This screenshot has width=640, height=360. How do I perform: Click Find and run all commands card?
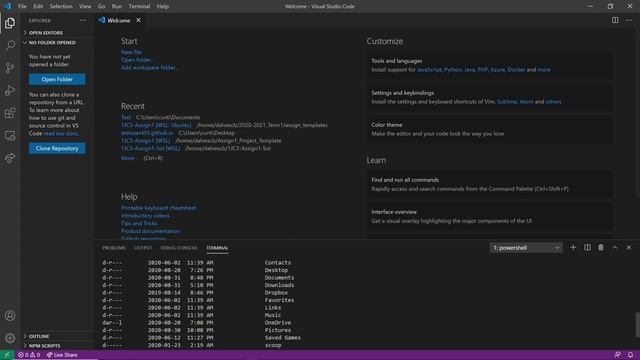(x=489, y=184)
